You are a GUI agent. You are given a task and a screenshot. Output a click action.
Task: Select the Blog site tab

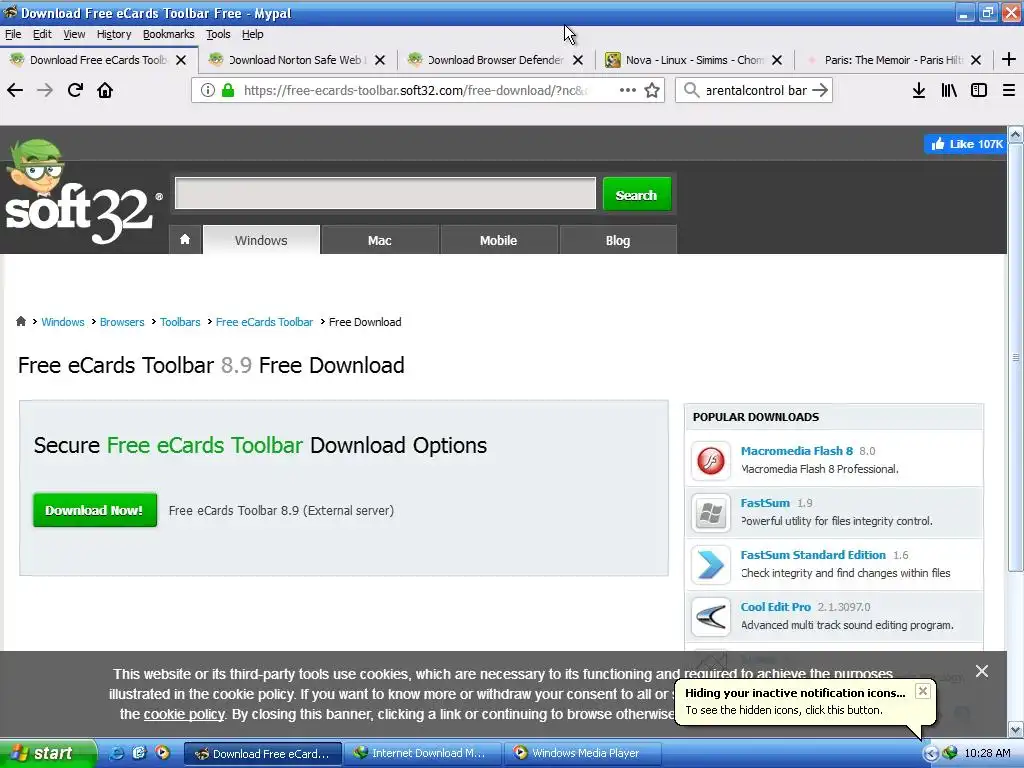(x=618, y=240)
